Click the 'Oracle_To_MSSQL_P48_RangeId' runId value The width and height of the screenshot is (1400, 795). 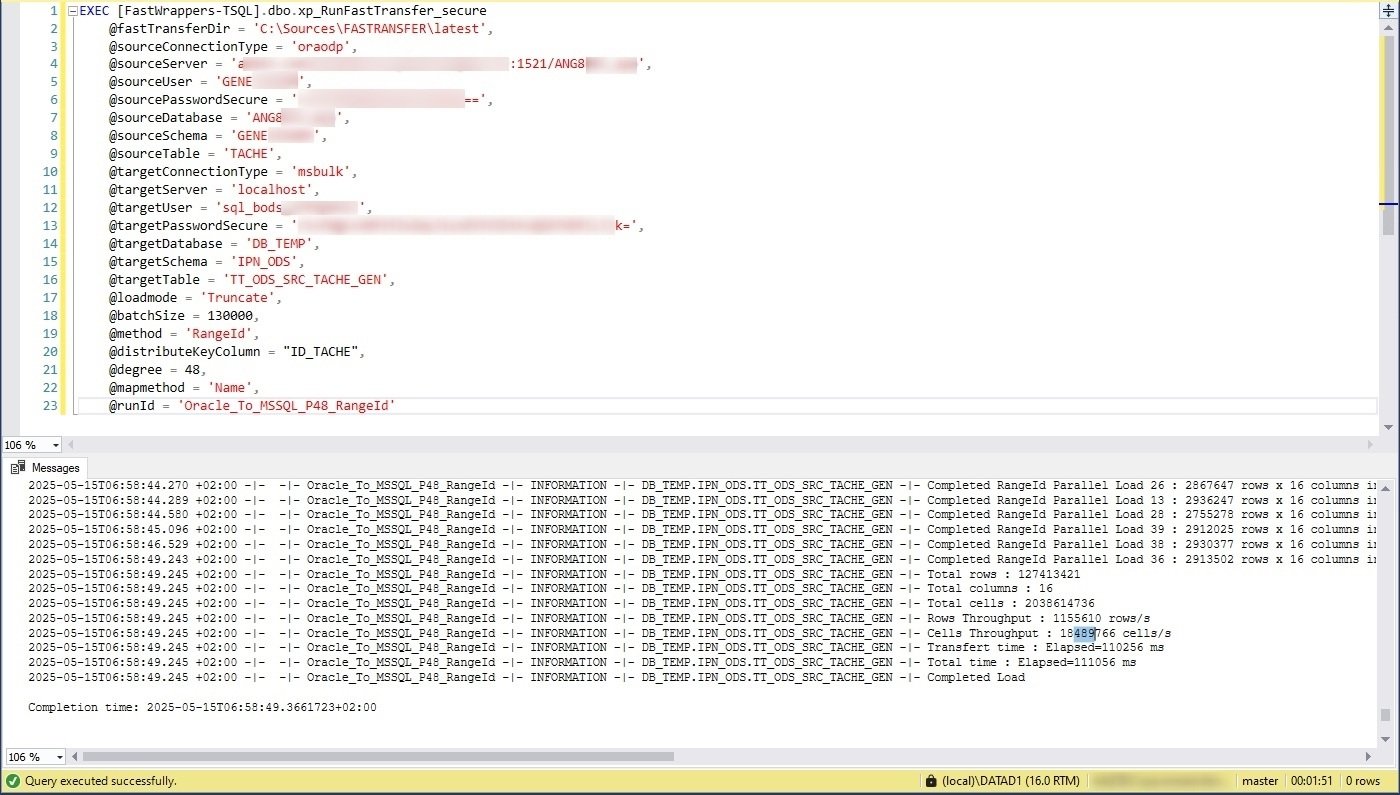[287, 407]
